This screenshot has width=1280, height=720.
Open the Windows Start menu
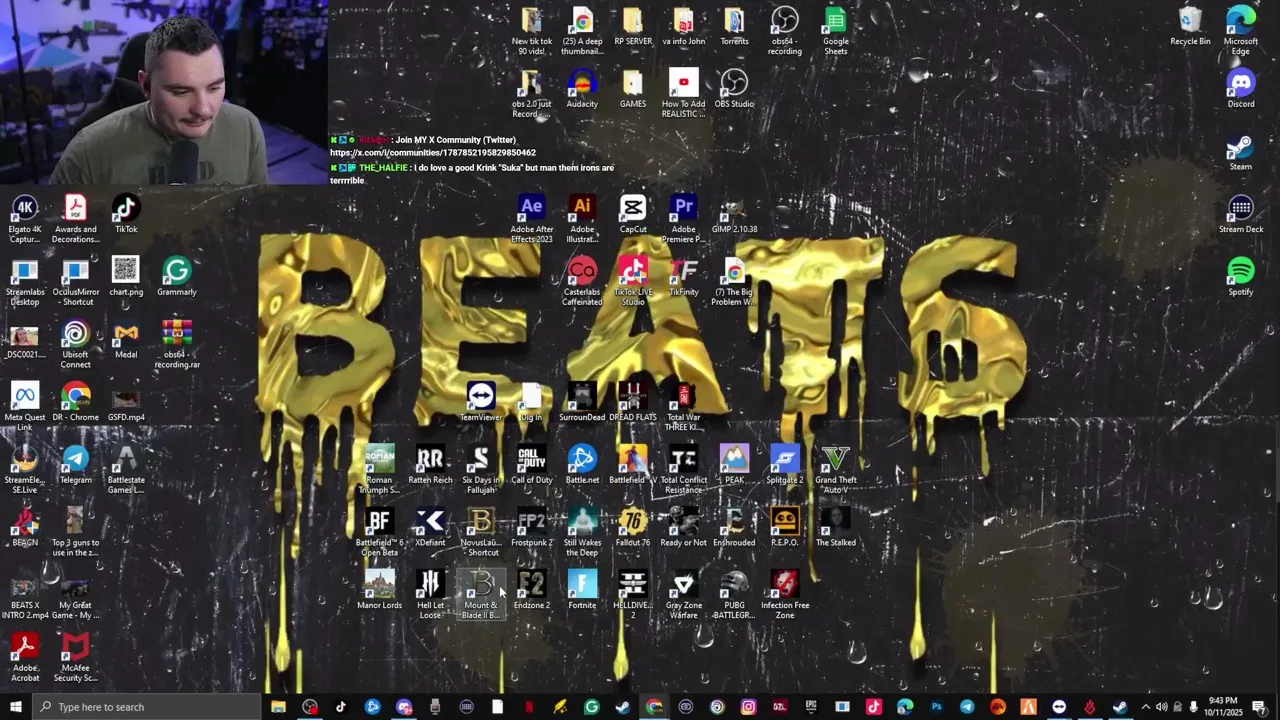[x=15, y=707]
